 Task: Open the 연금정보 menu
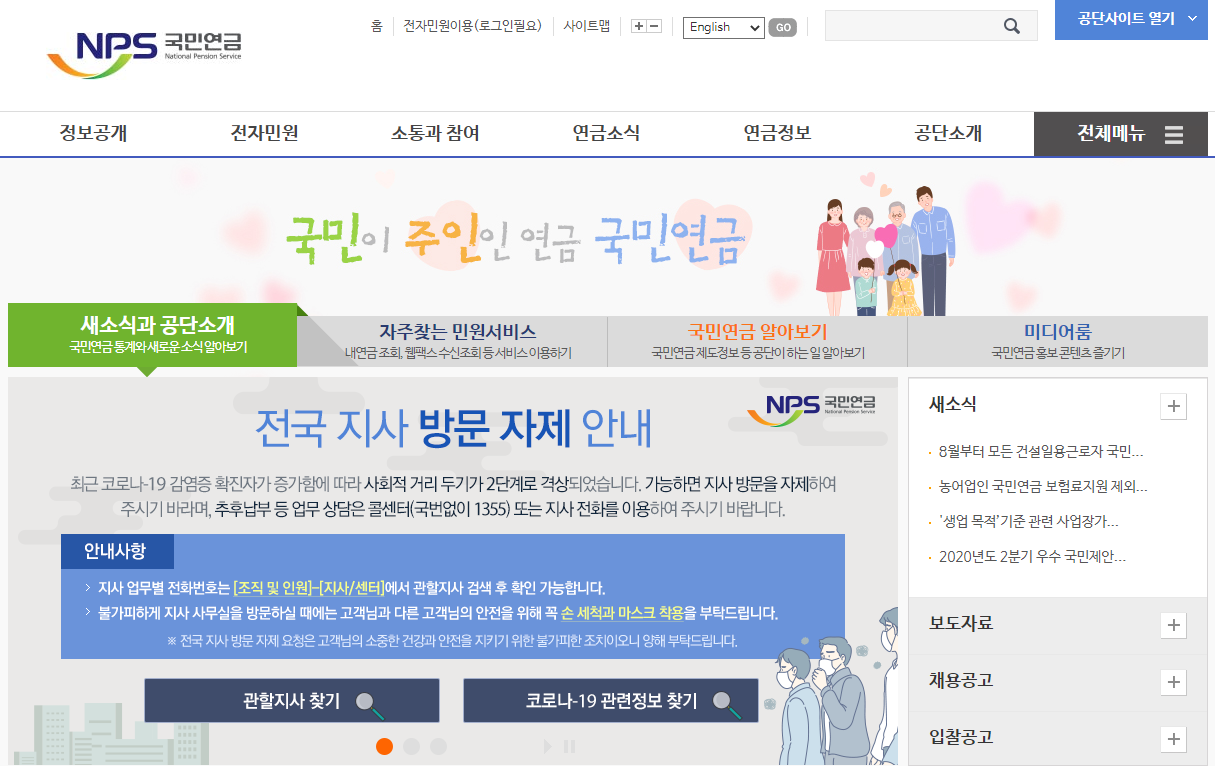pyautogui.click(x=778, y=134)
